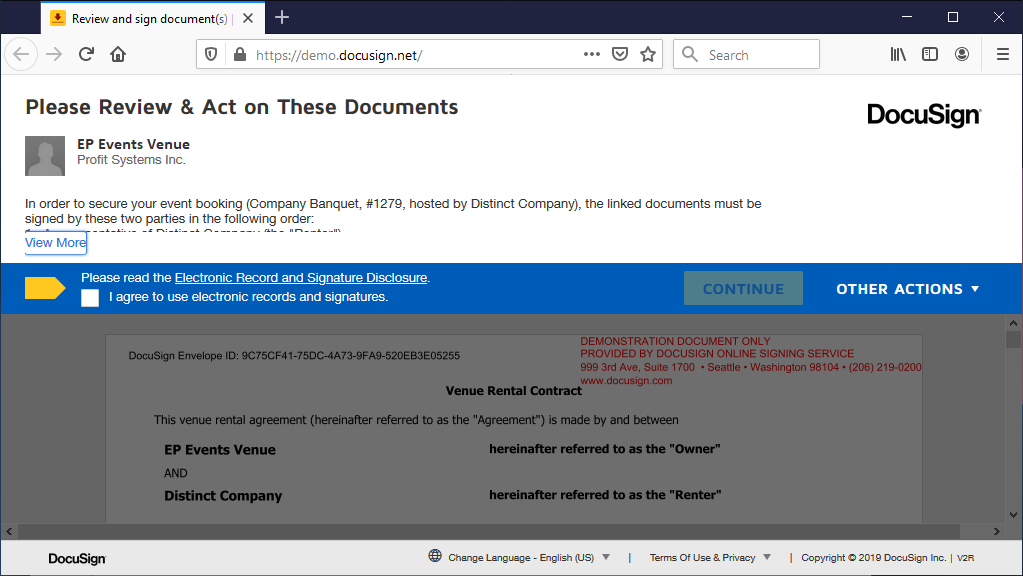Open OTHER ACTIONS dropdown
1023x576 pixels.
908,289
